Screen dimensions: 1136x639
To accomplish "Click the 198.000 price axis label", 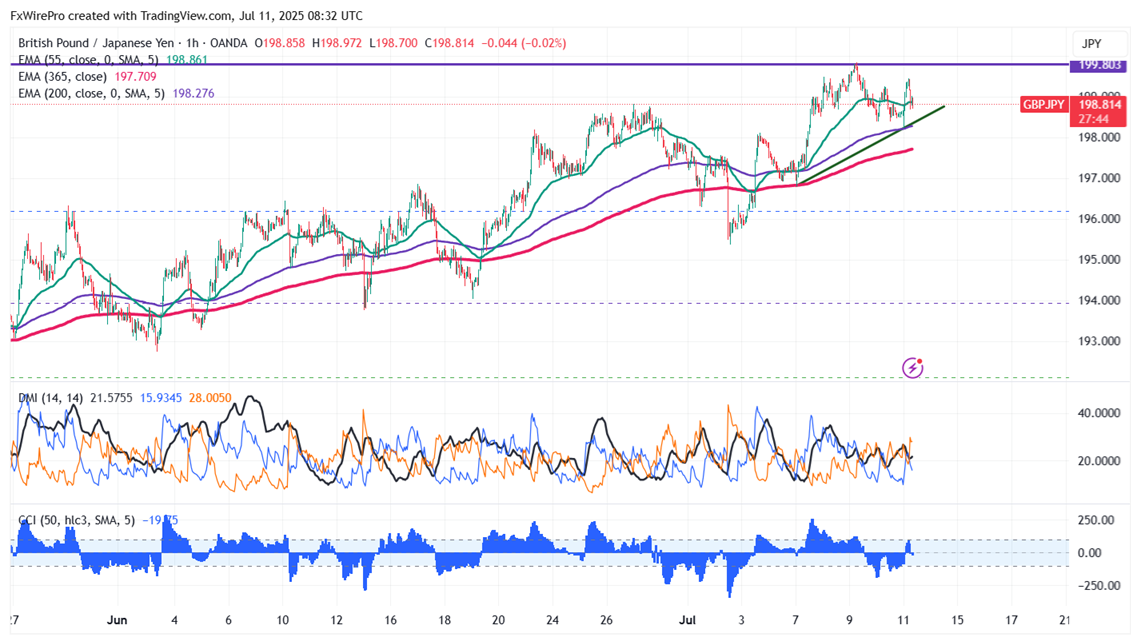I will [x=1100, y=137].
